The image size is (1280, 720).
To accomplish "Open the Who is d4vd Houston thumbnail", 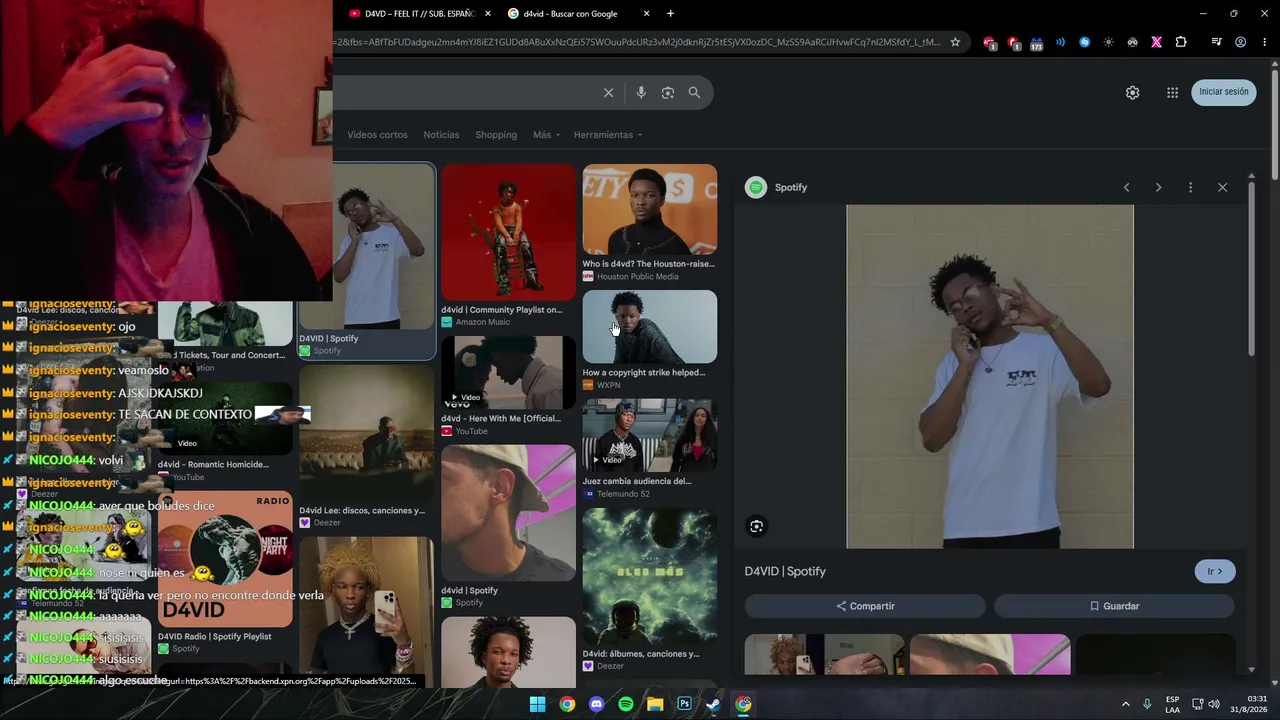I will point(650,210).
